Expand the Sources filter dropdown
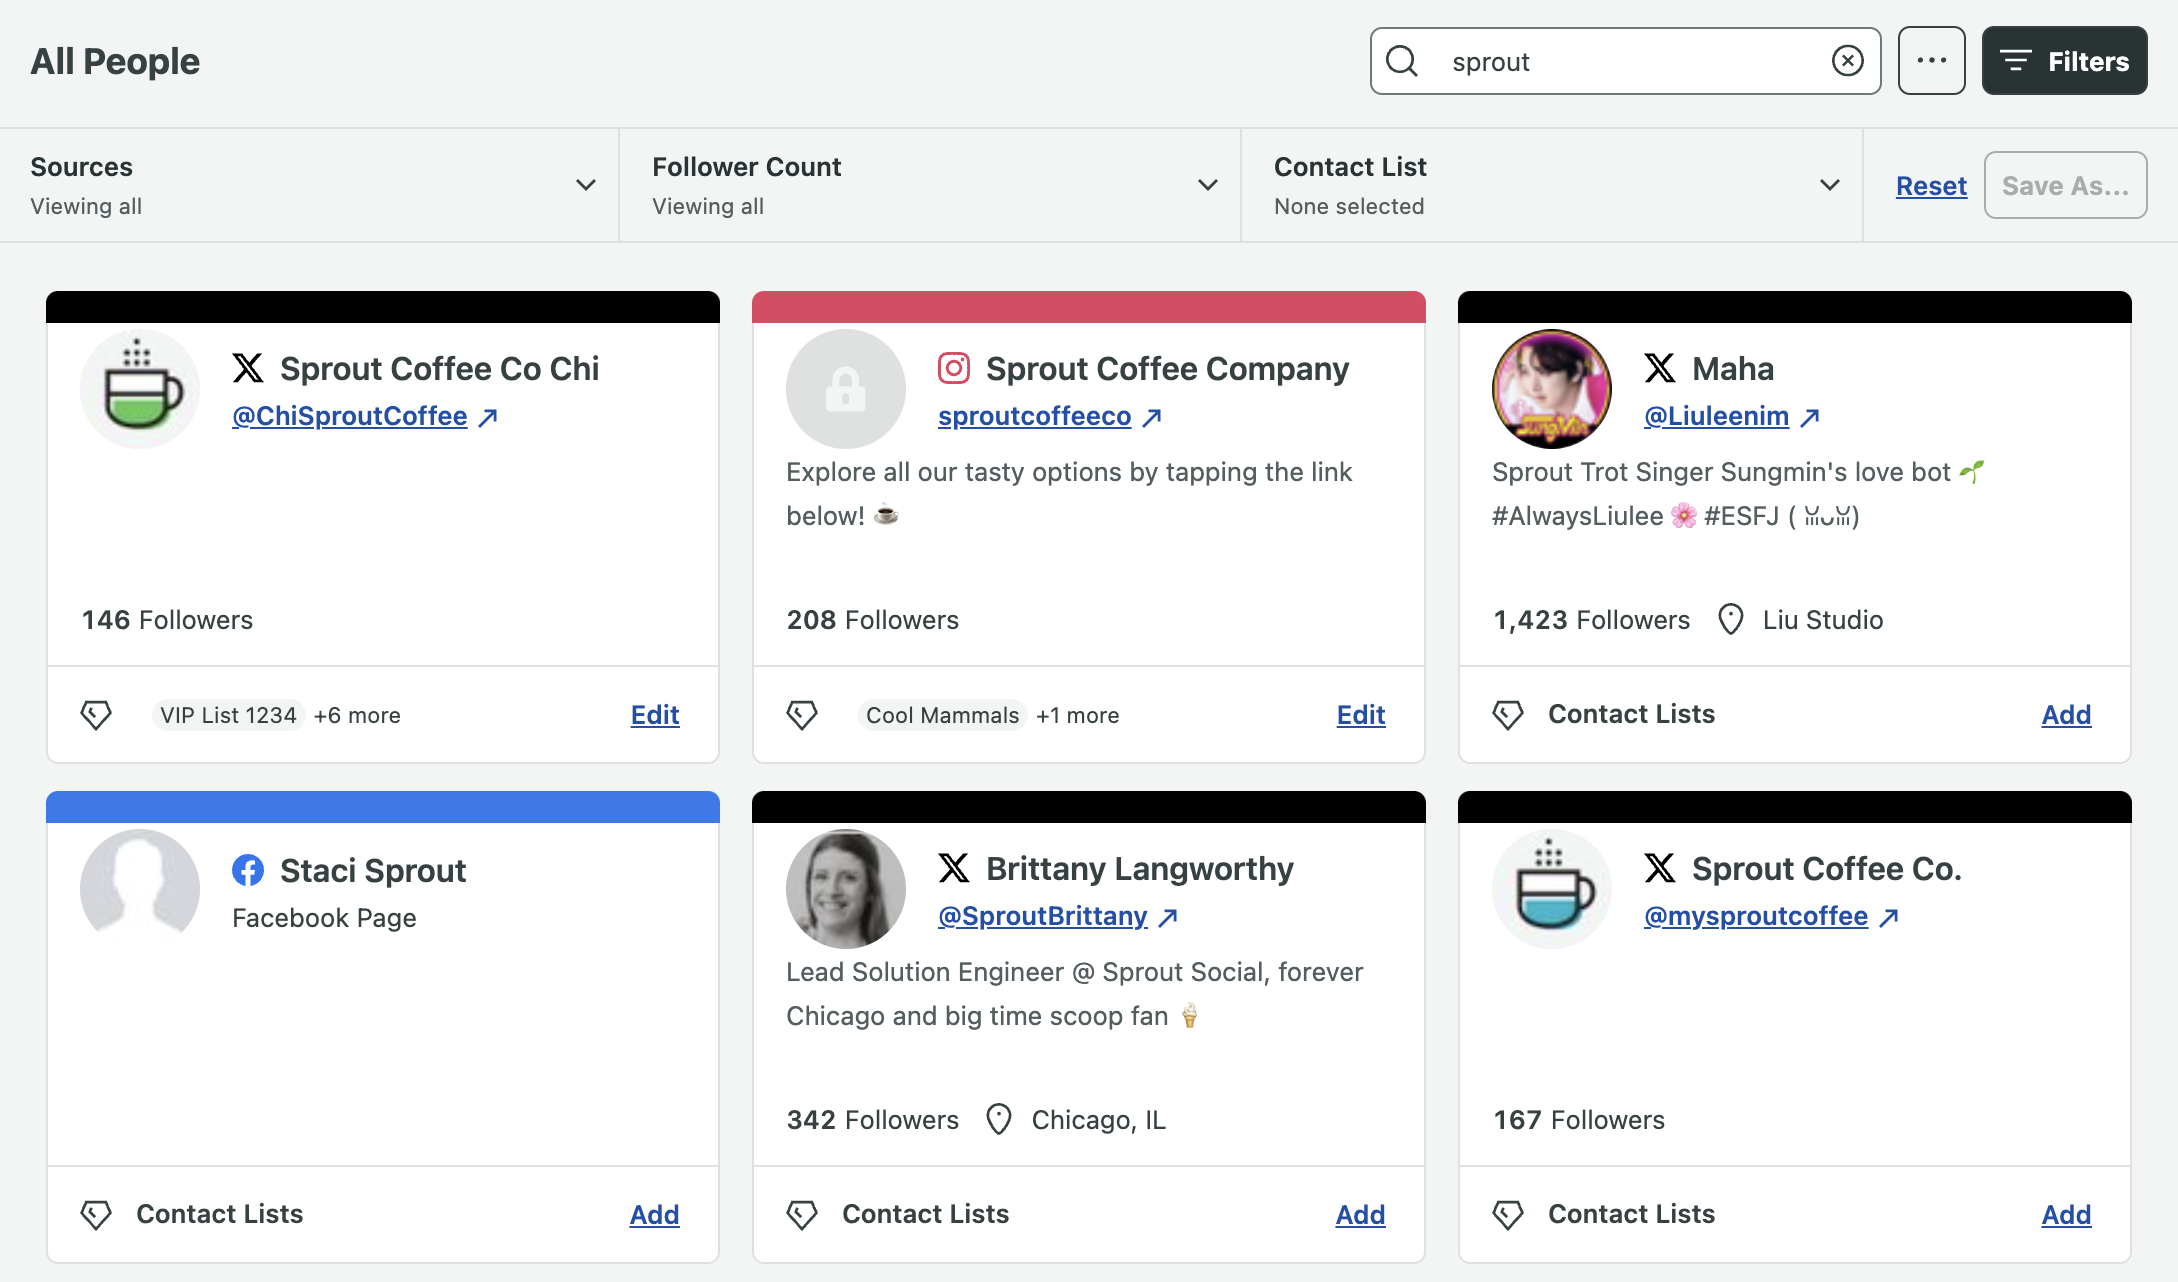The height and width of the screenshot is (1282, 2178). coord(310,185)
